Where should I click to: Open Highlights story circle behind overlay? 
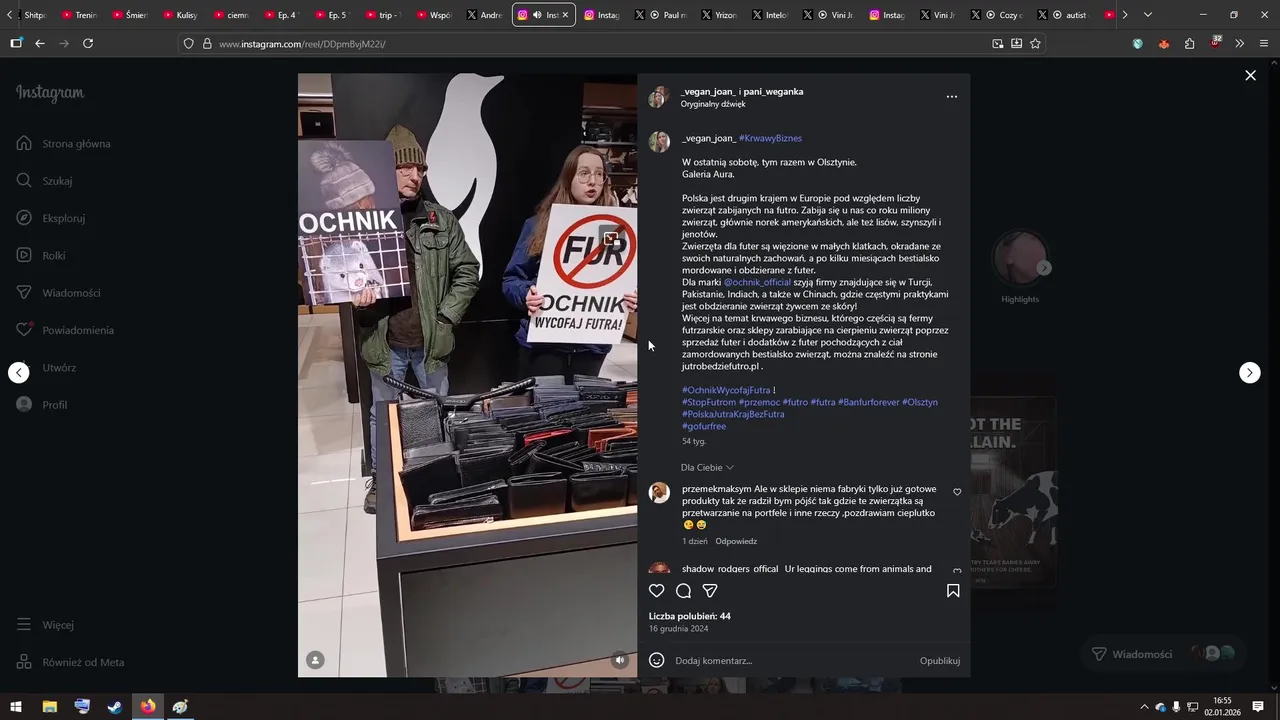[x=1020, y=260]
